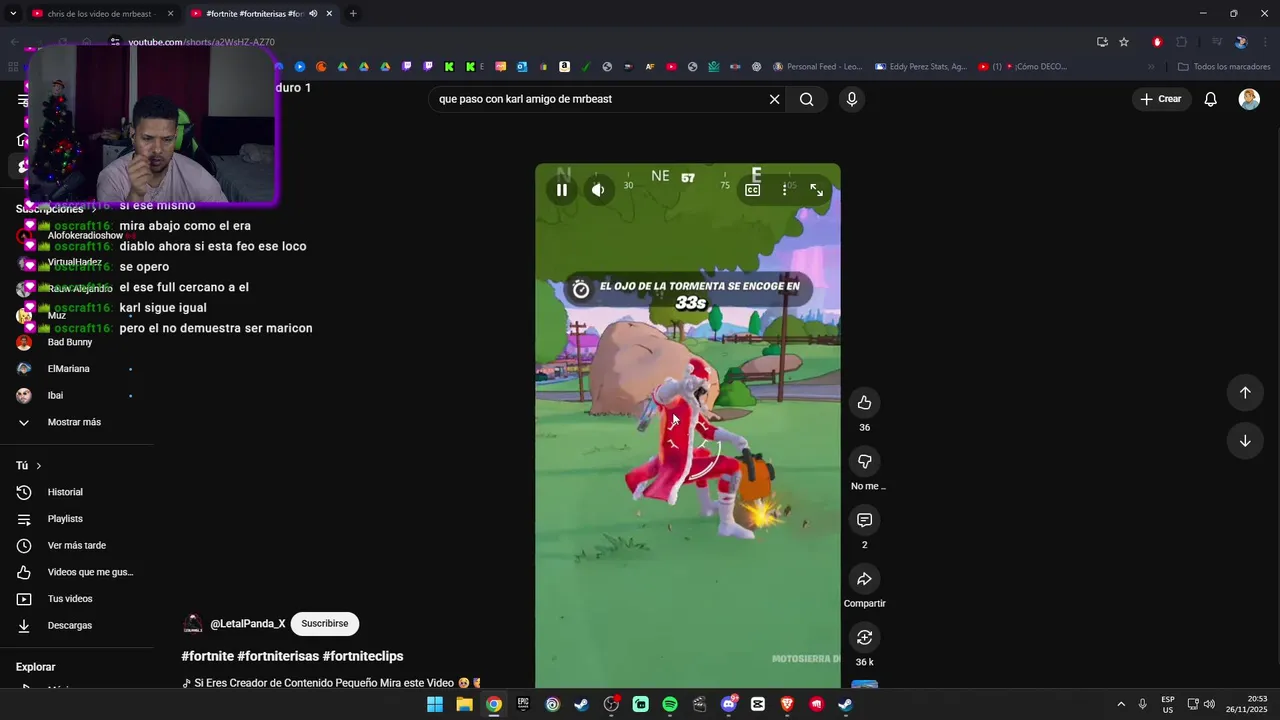Open the #fortniterisas hashtag link
Viewport: 1280px width, 720px height.
point(278,656)
